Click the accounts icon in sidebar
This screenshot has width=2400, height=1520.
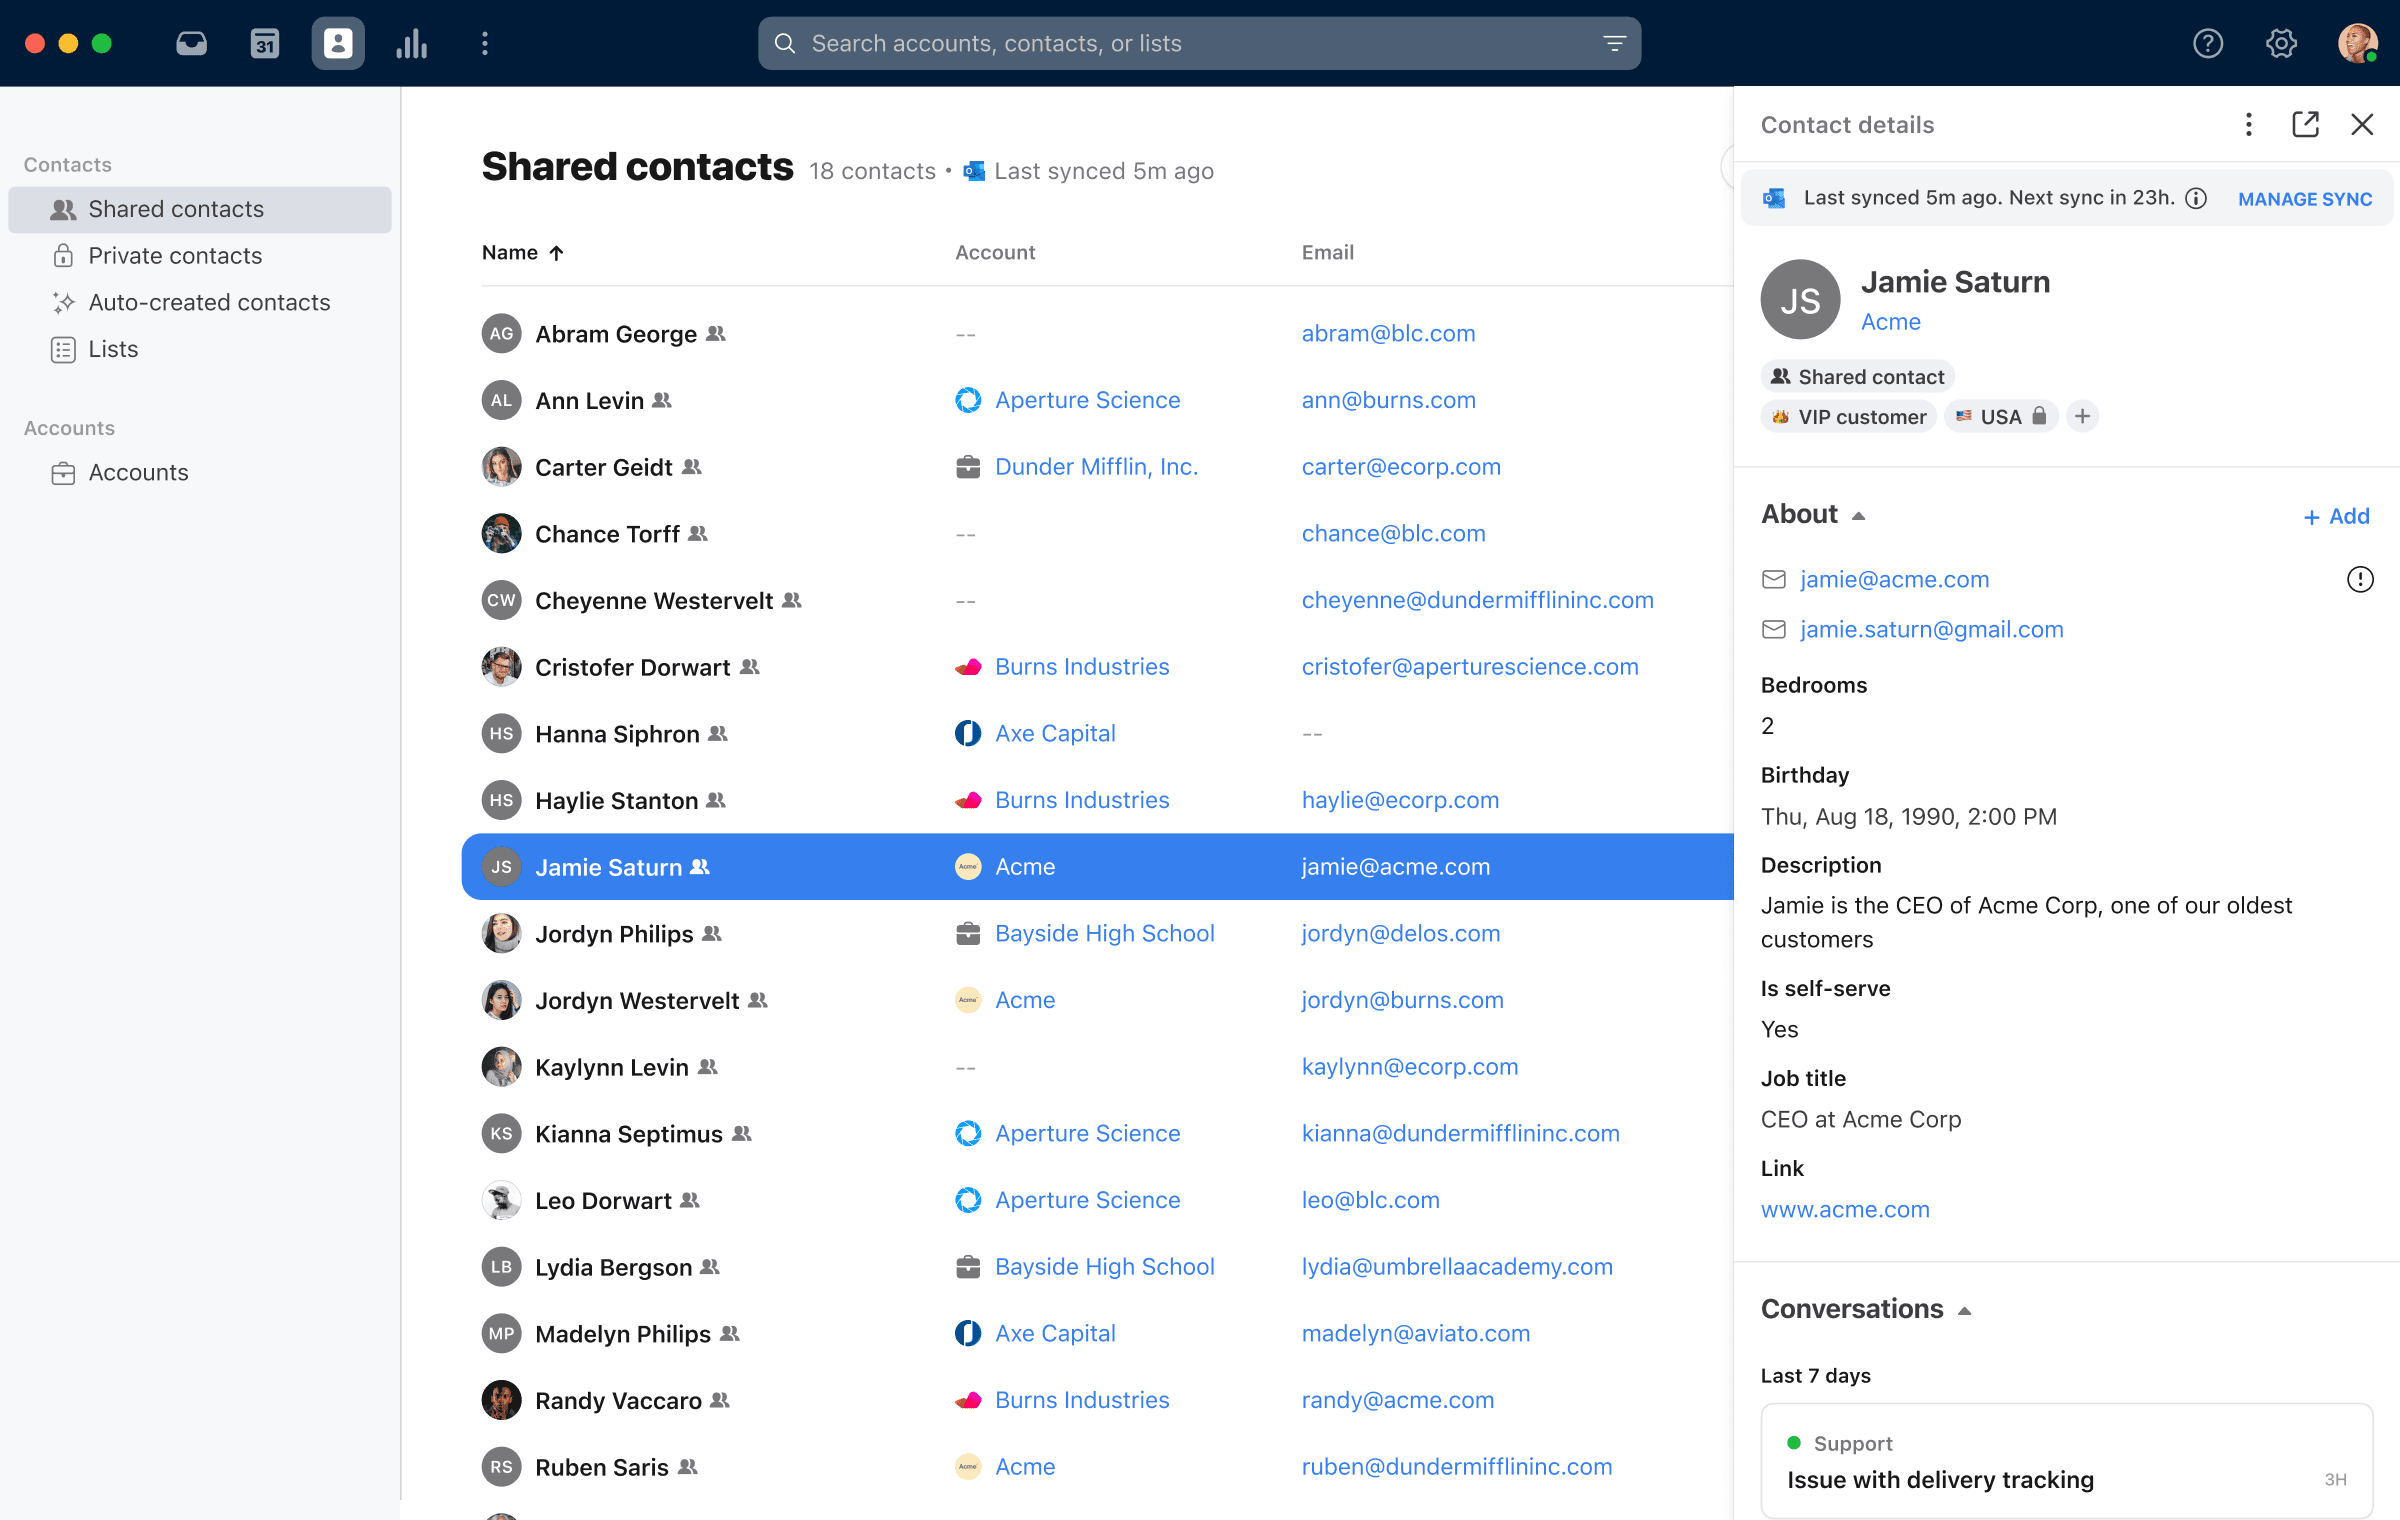click(63, 472)
